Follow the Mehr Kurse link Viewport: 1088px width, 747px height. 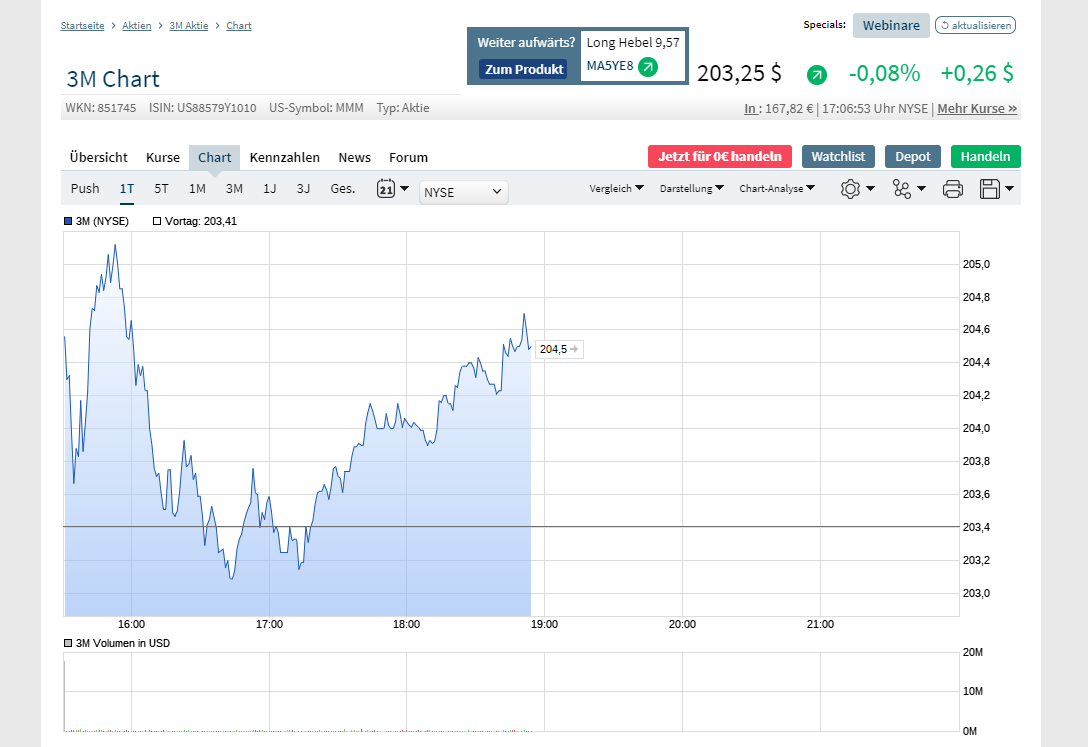coord(977,108)
